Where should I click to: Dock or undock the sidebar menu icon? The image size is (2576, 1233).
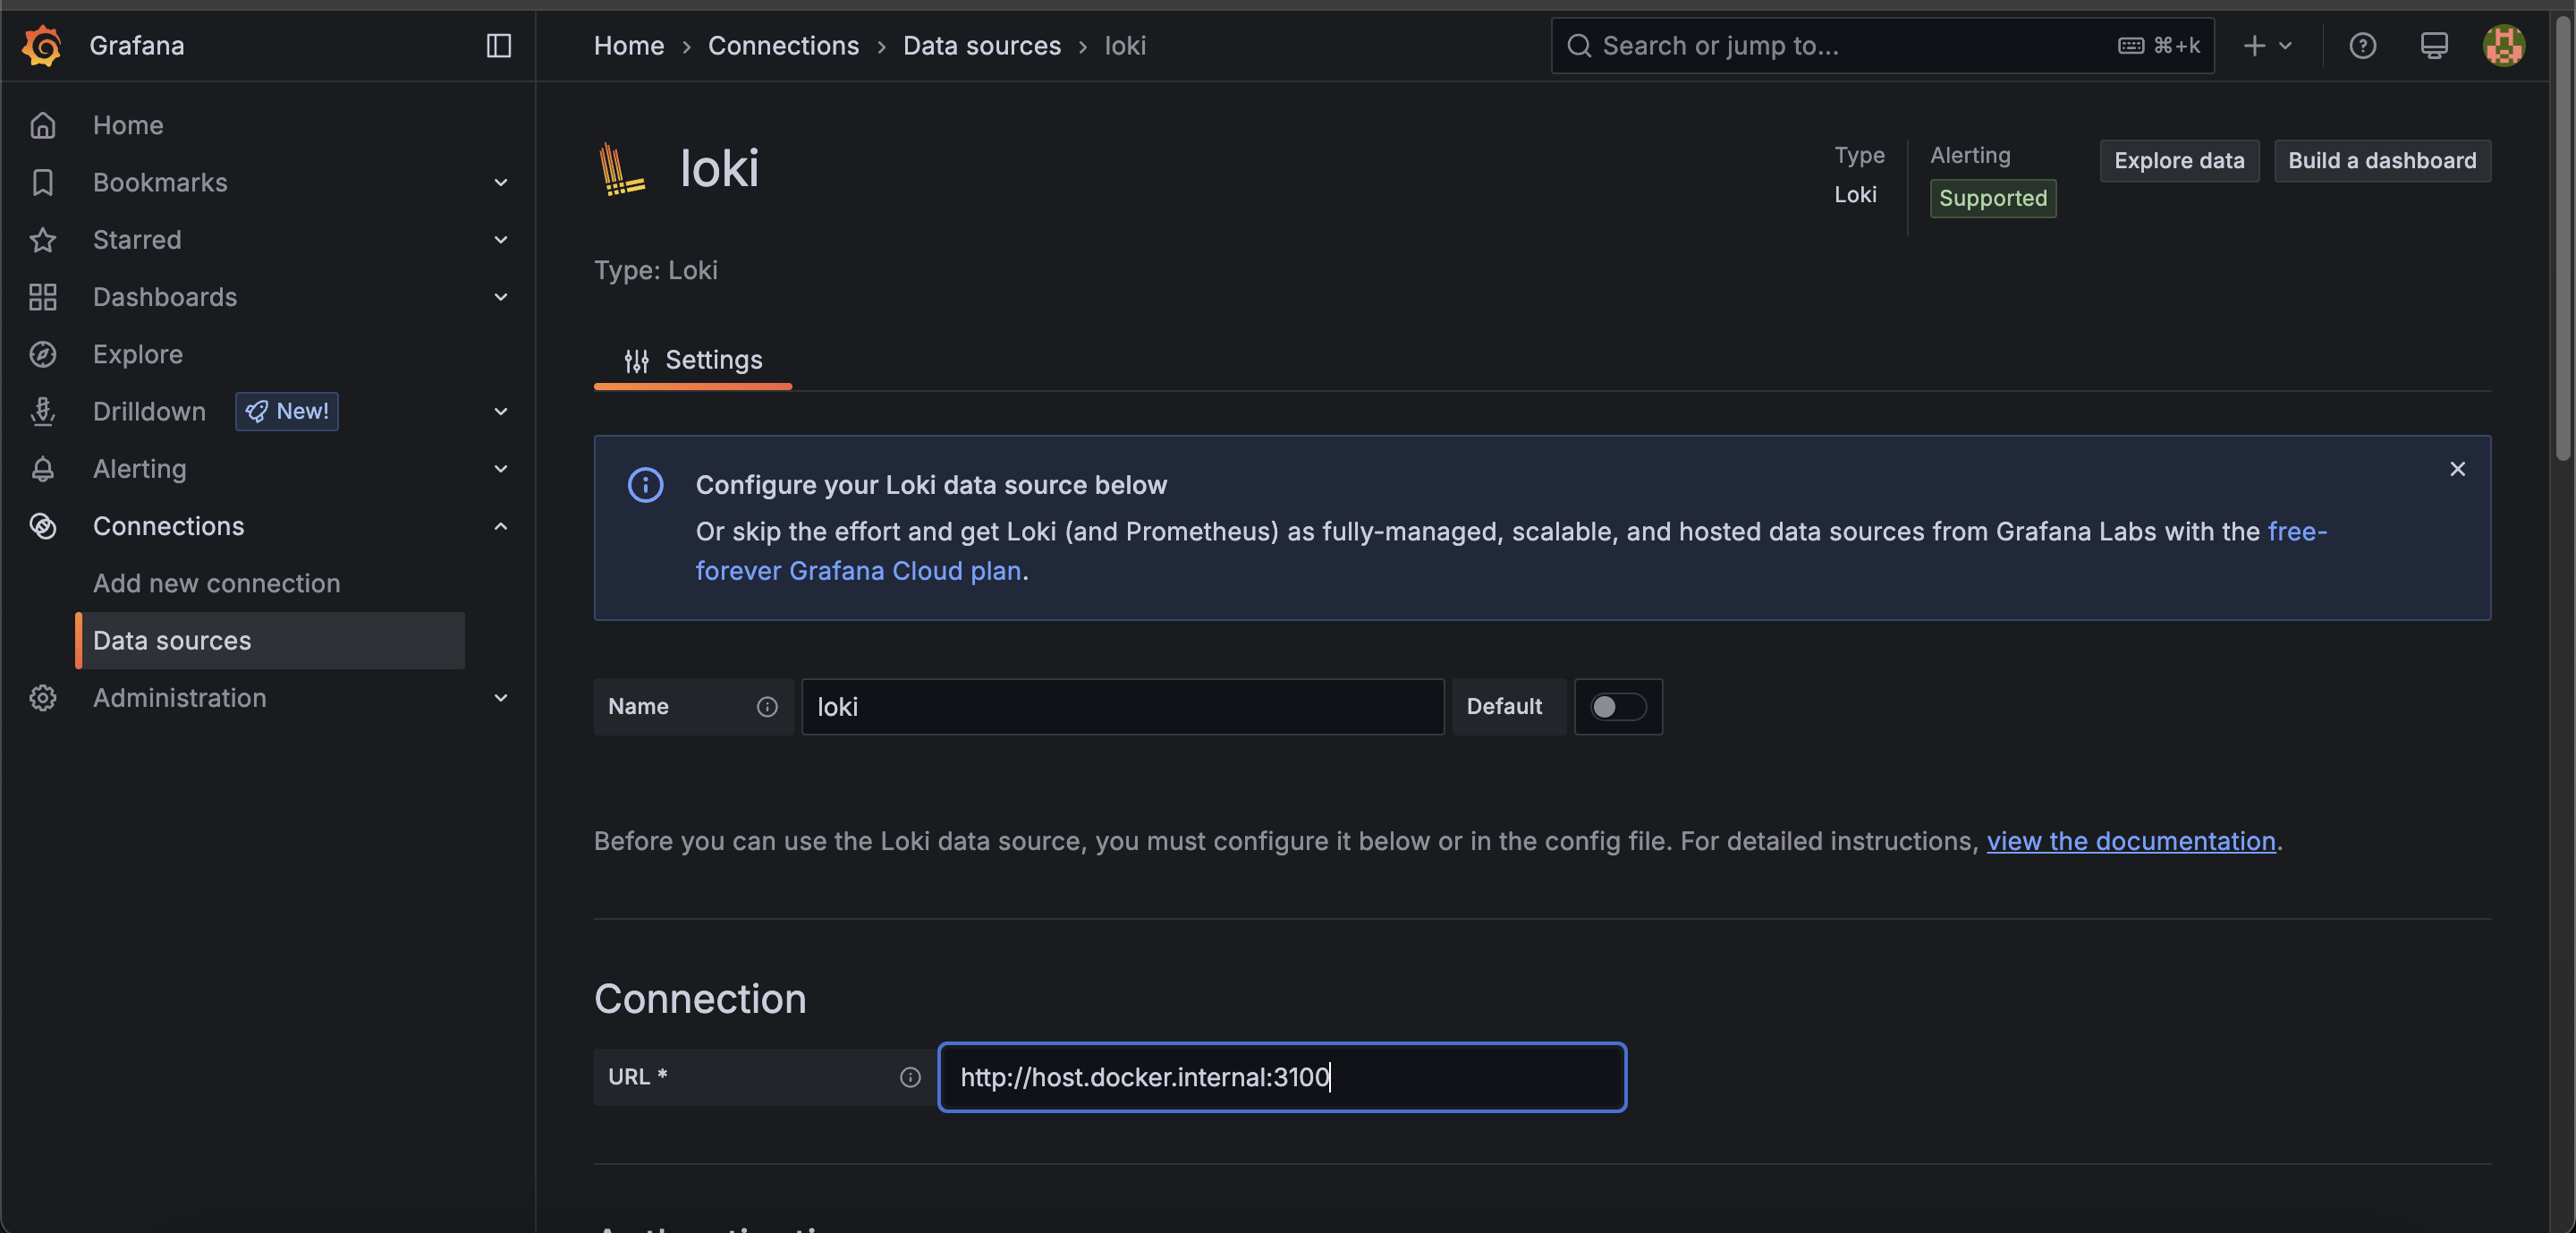pos(498,46)
